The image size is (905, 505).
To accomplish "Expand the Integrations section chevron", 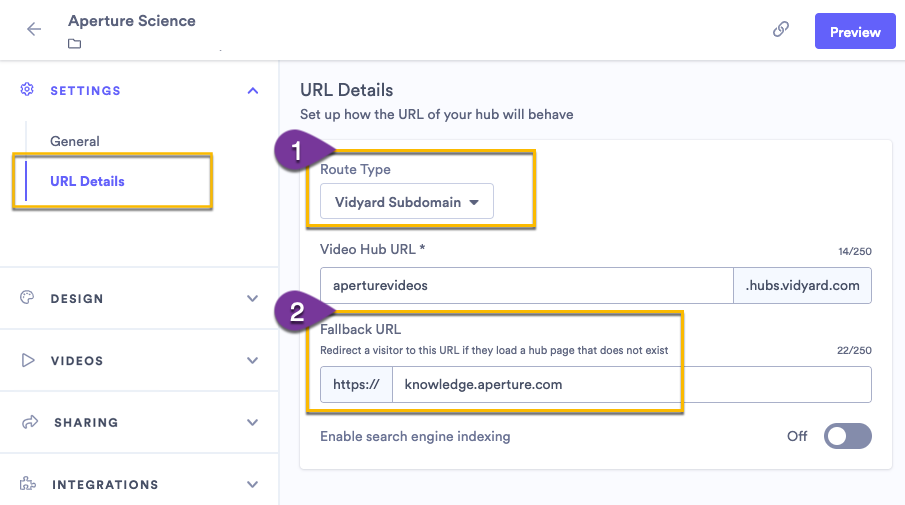I will coord(252,484).
